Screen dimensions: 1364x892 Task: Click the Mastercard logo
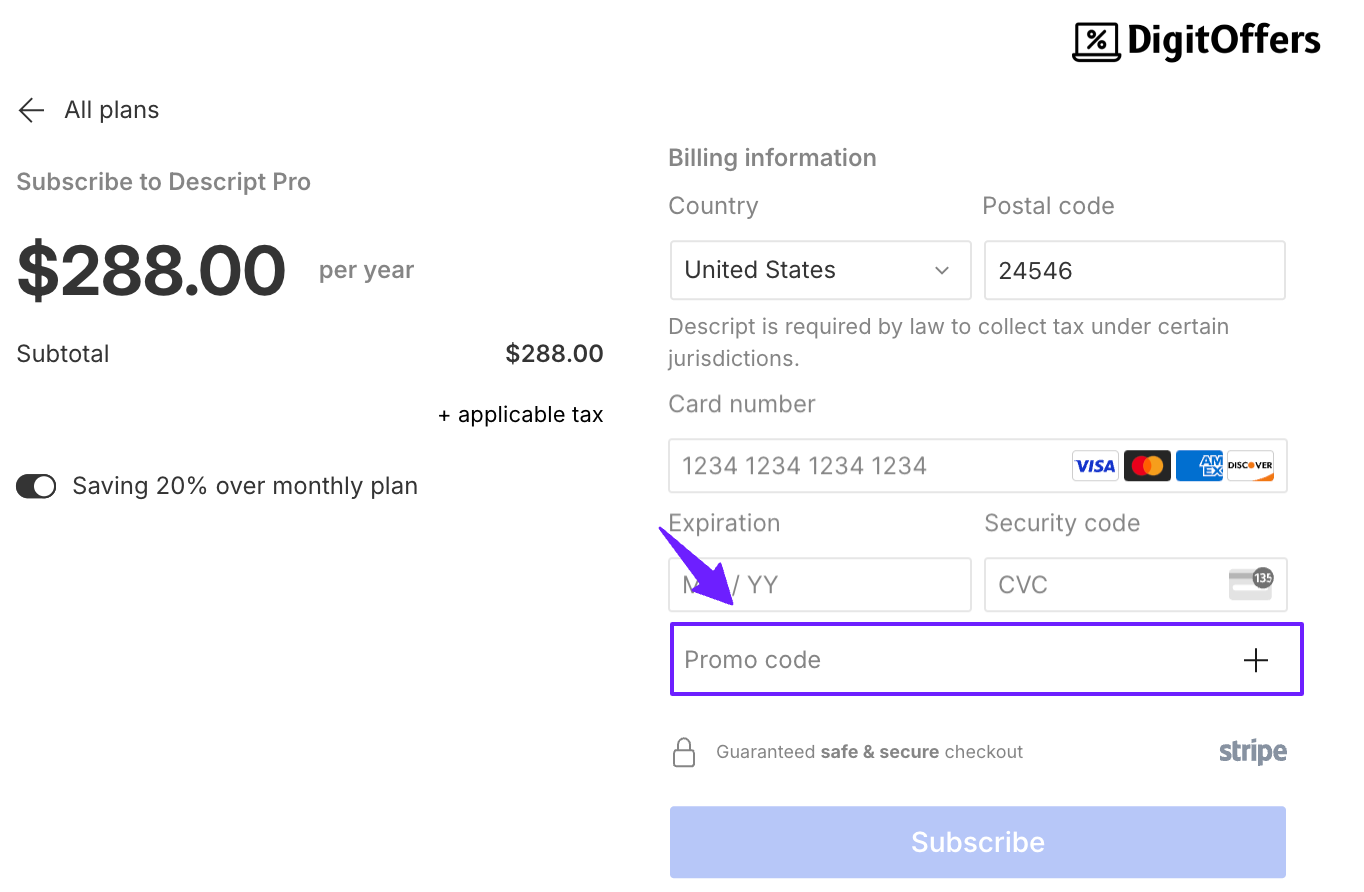pyautogui.click(x=1147, y=466)
